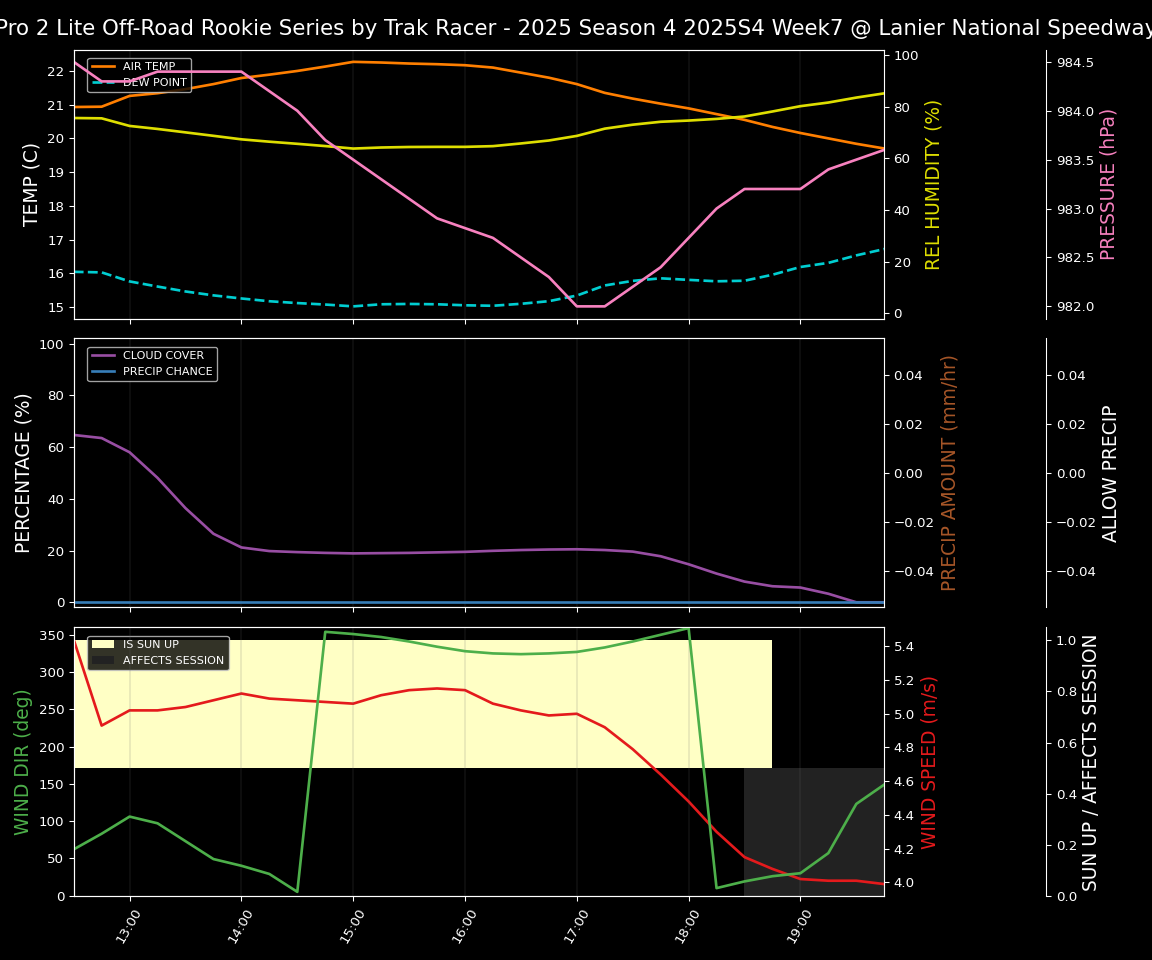
Task: Select the 16:00 time tick label
Action: [x=462, y=927]
